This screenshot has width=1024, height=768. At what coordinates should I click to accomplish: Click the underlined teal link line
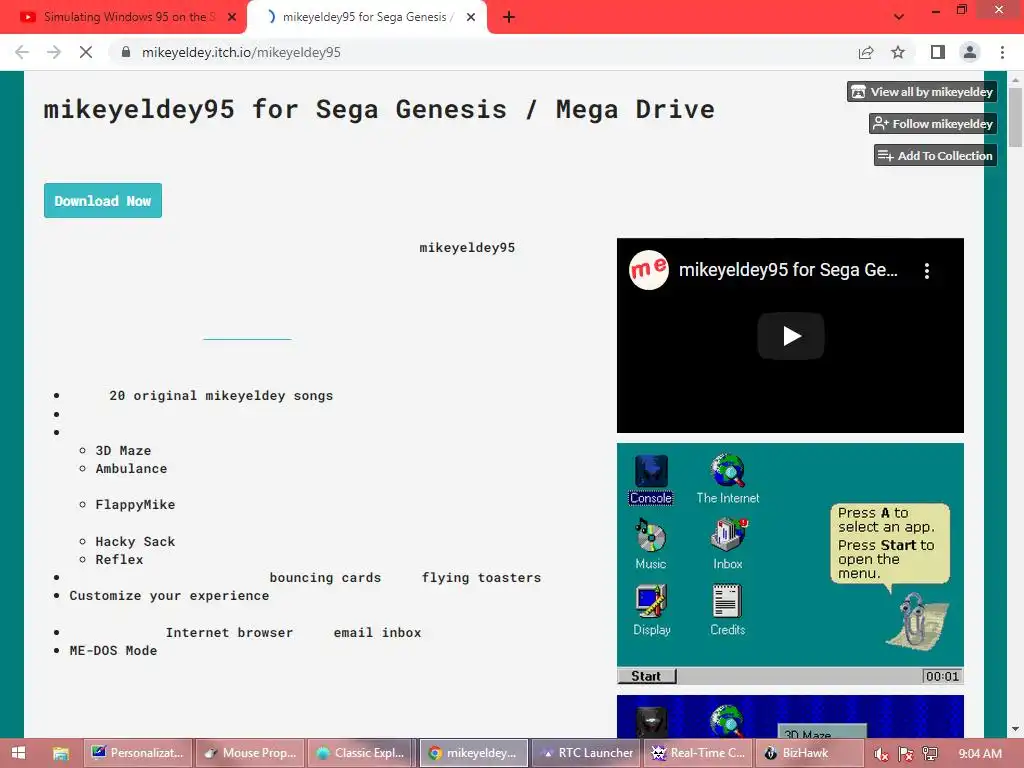pos(247,339)
